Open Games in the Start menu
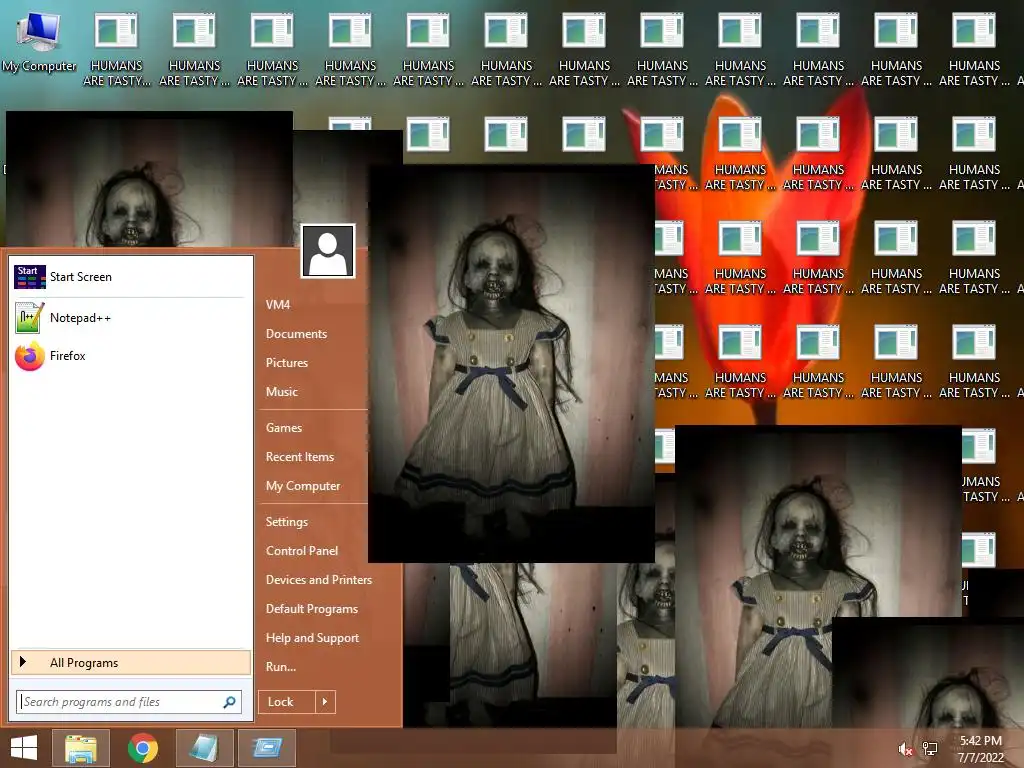The height and width of the screenshot is (768, 1024). tap(283, 428)
